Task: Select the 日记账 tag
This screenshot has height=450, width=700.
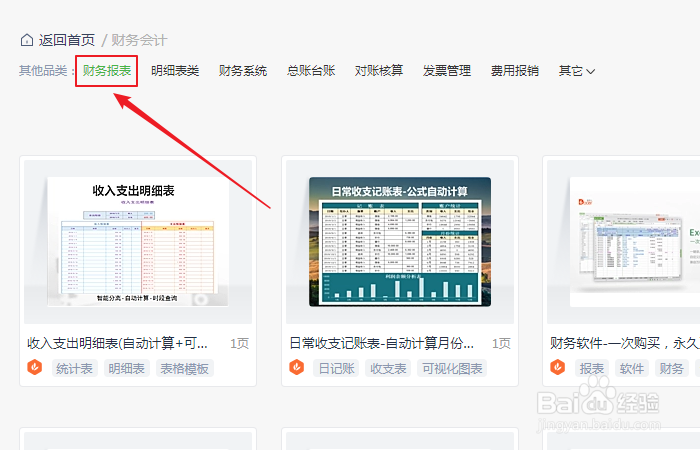Action: pos(336,368)
